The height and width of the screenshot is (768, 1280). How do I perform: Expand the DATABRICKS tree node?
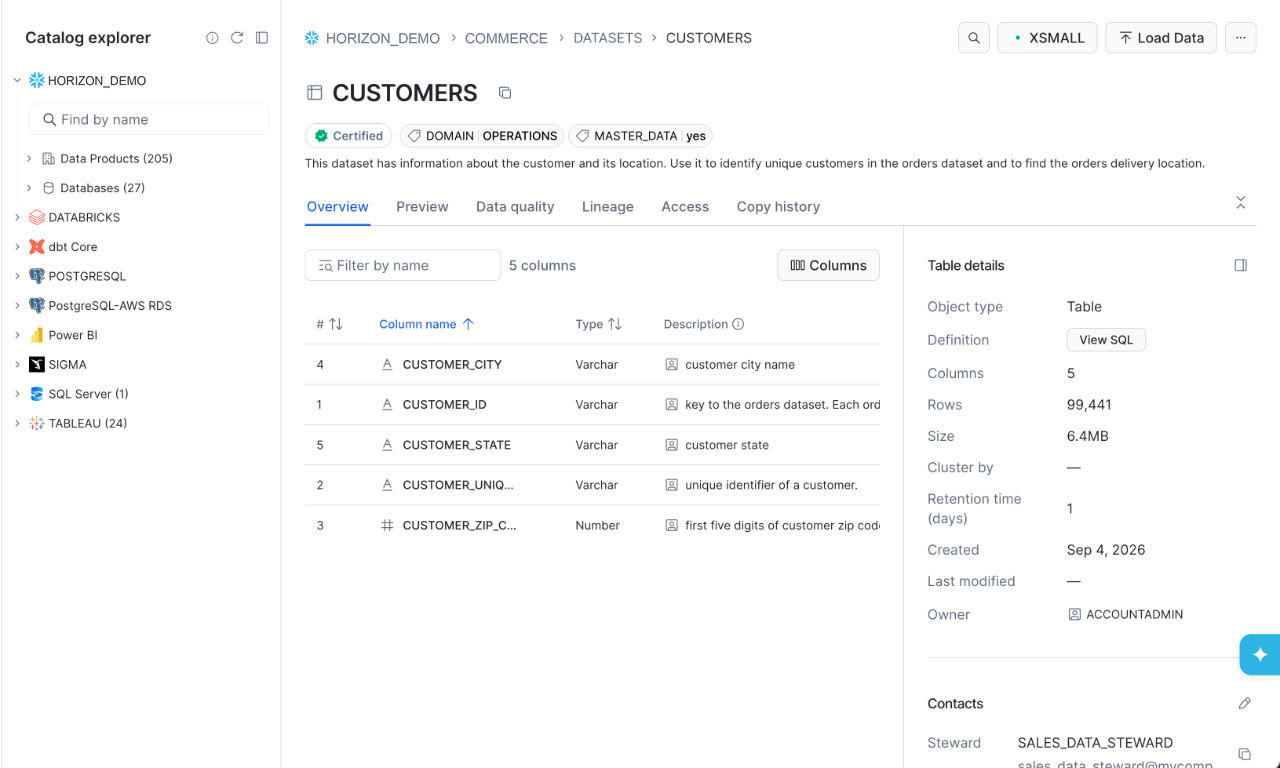pyautogui.click(x=17, y=217)
